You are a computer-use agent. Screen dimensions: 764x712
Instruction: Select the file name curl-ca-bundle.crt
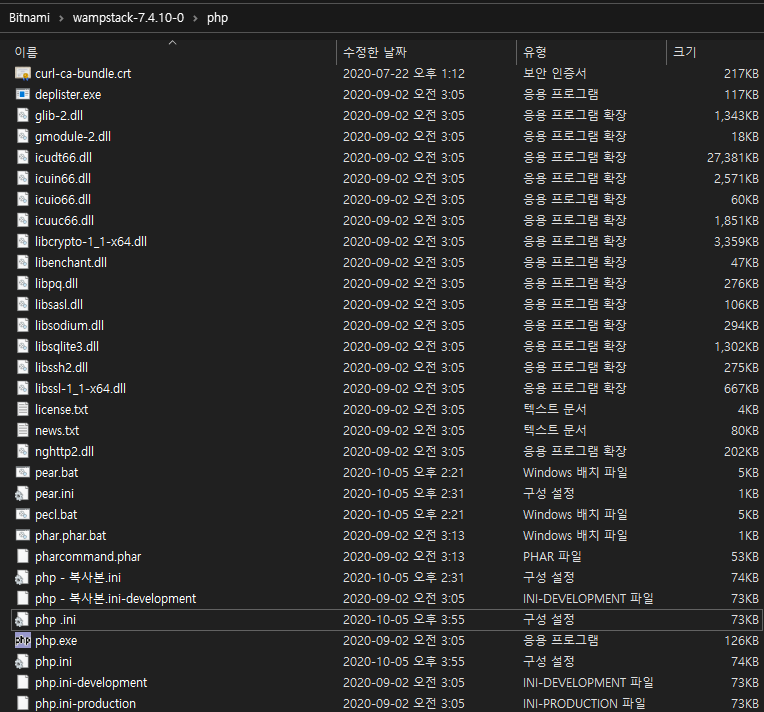pos(83,74)
